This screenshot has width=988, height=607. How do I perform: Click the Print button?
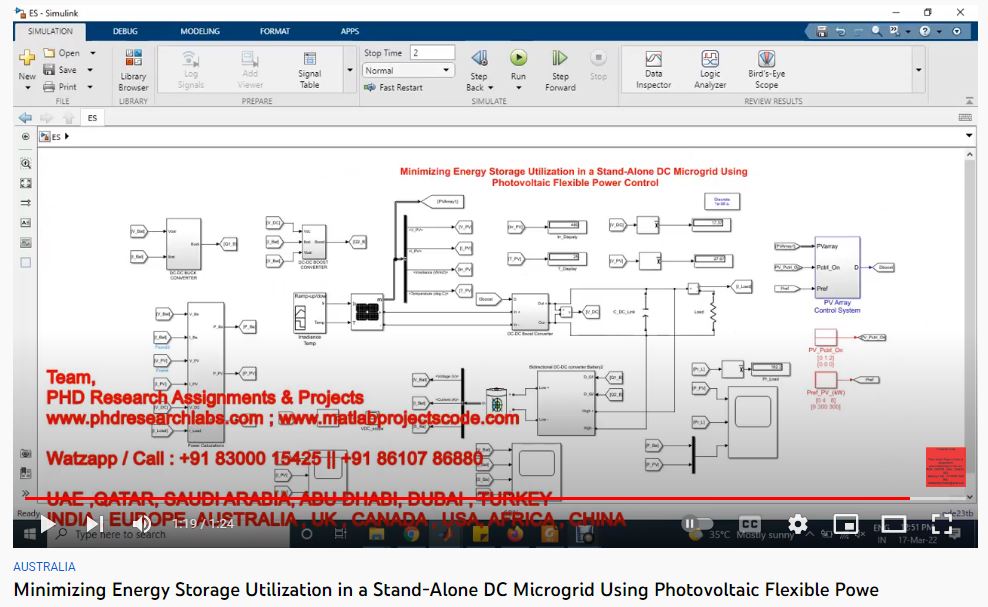60,87
